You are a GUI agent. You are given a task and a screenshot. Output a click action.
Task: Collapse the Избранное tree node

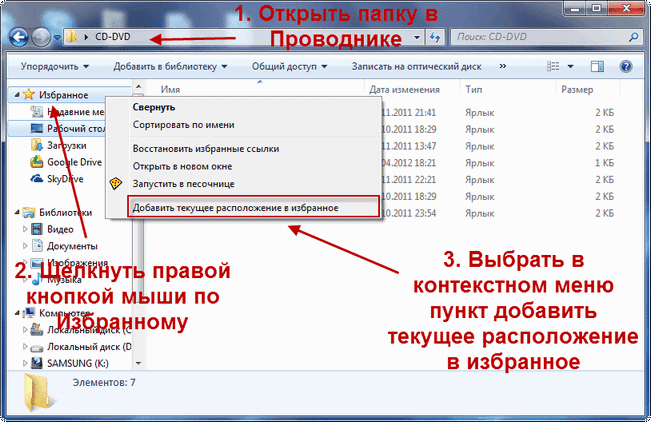pos(17,95)
